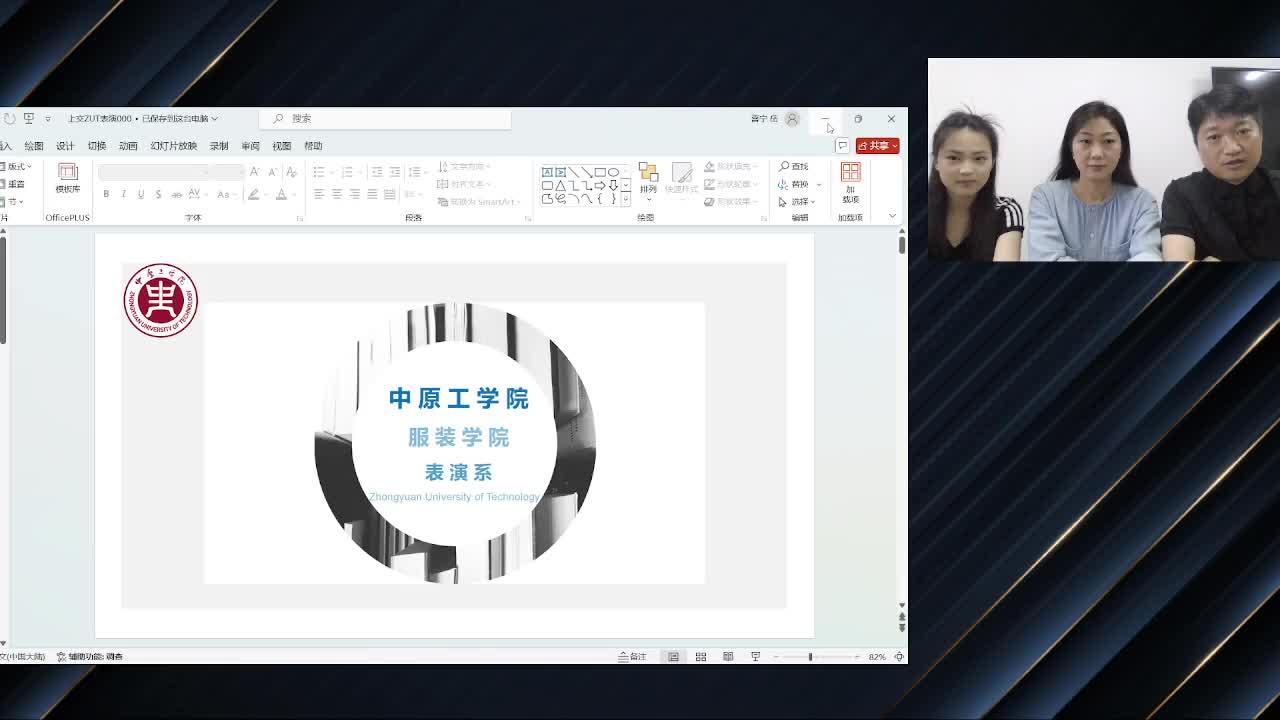Select the oval shape in gallery
1280x720 pixels.
click(613, 172)
